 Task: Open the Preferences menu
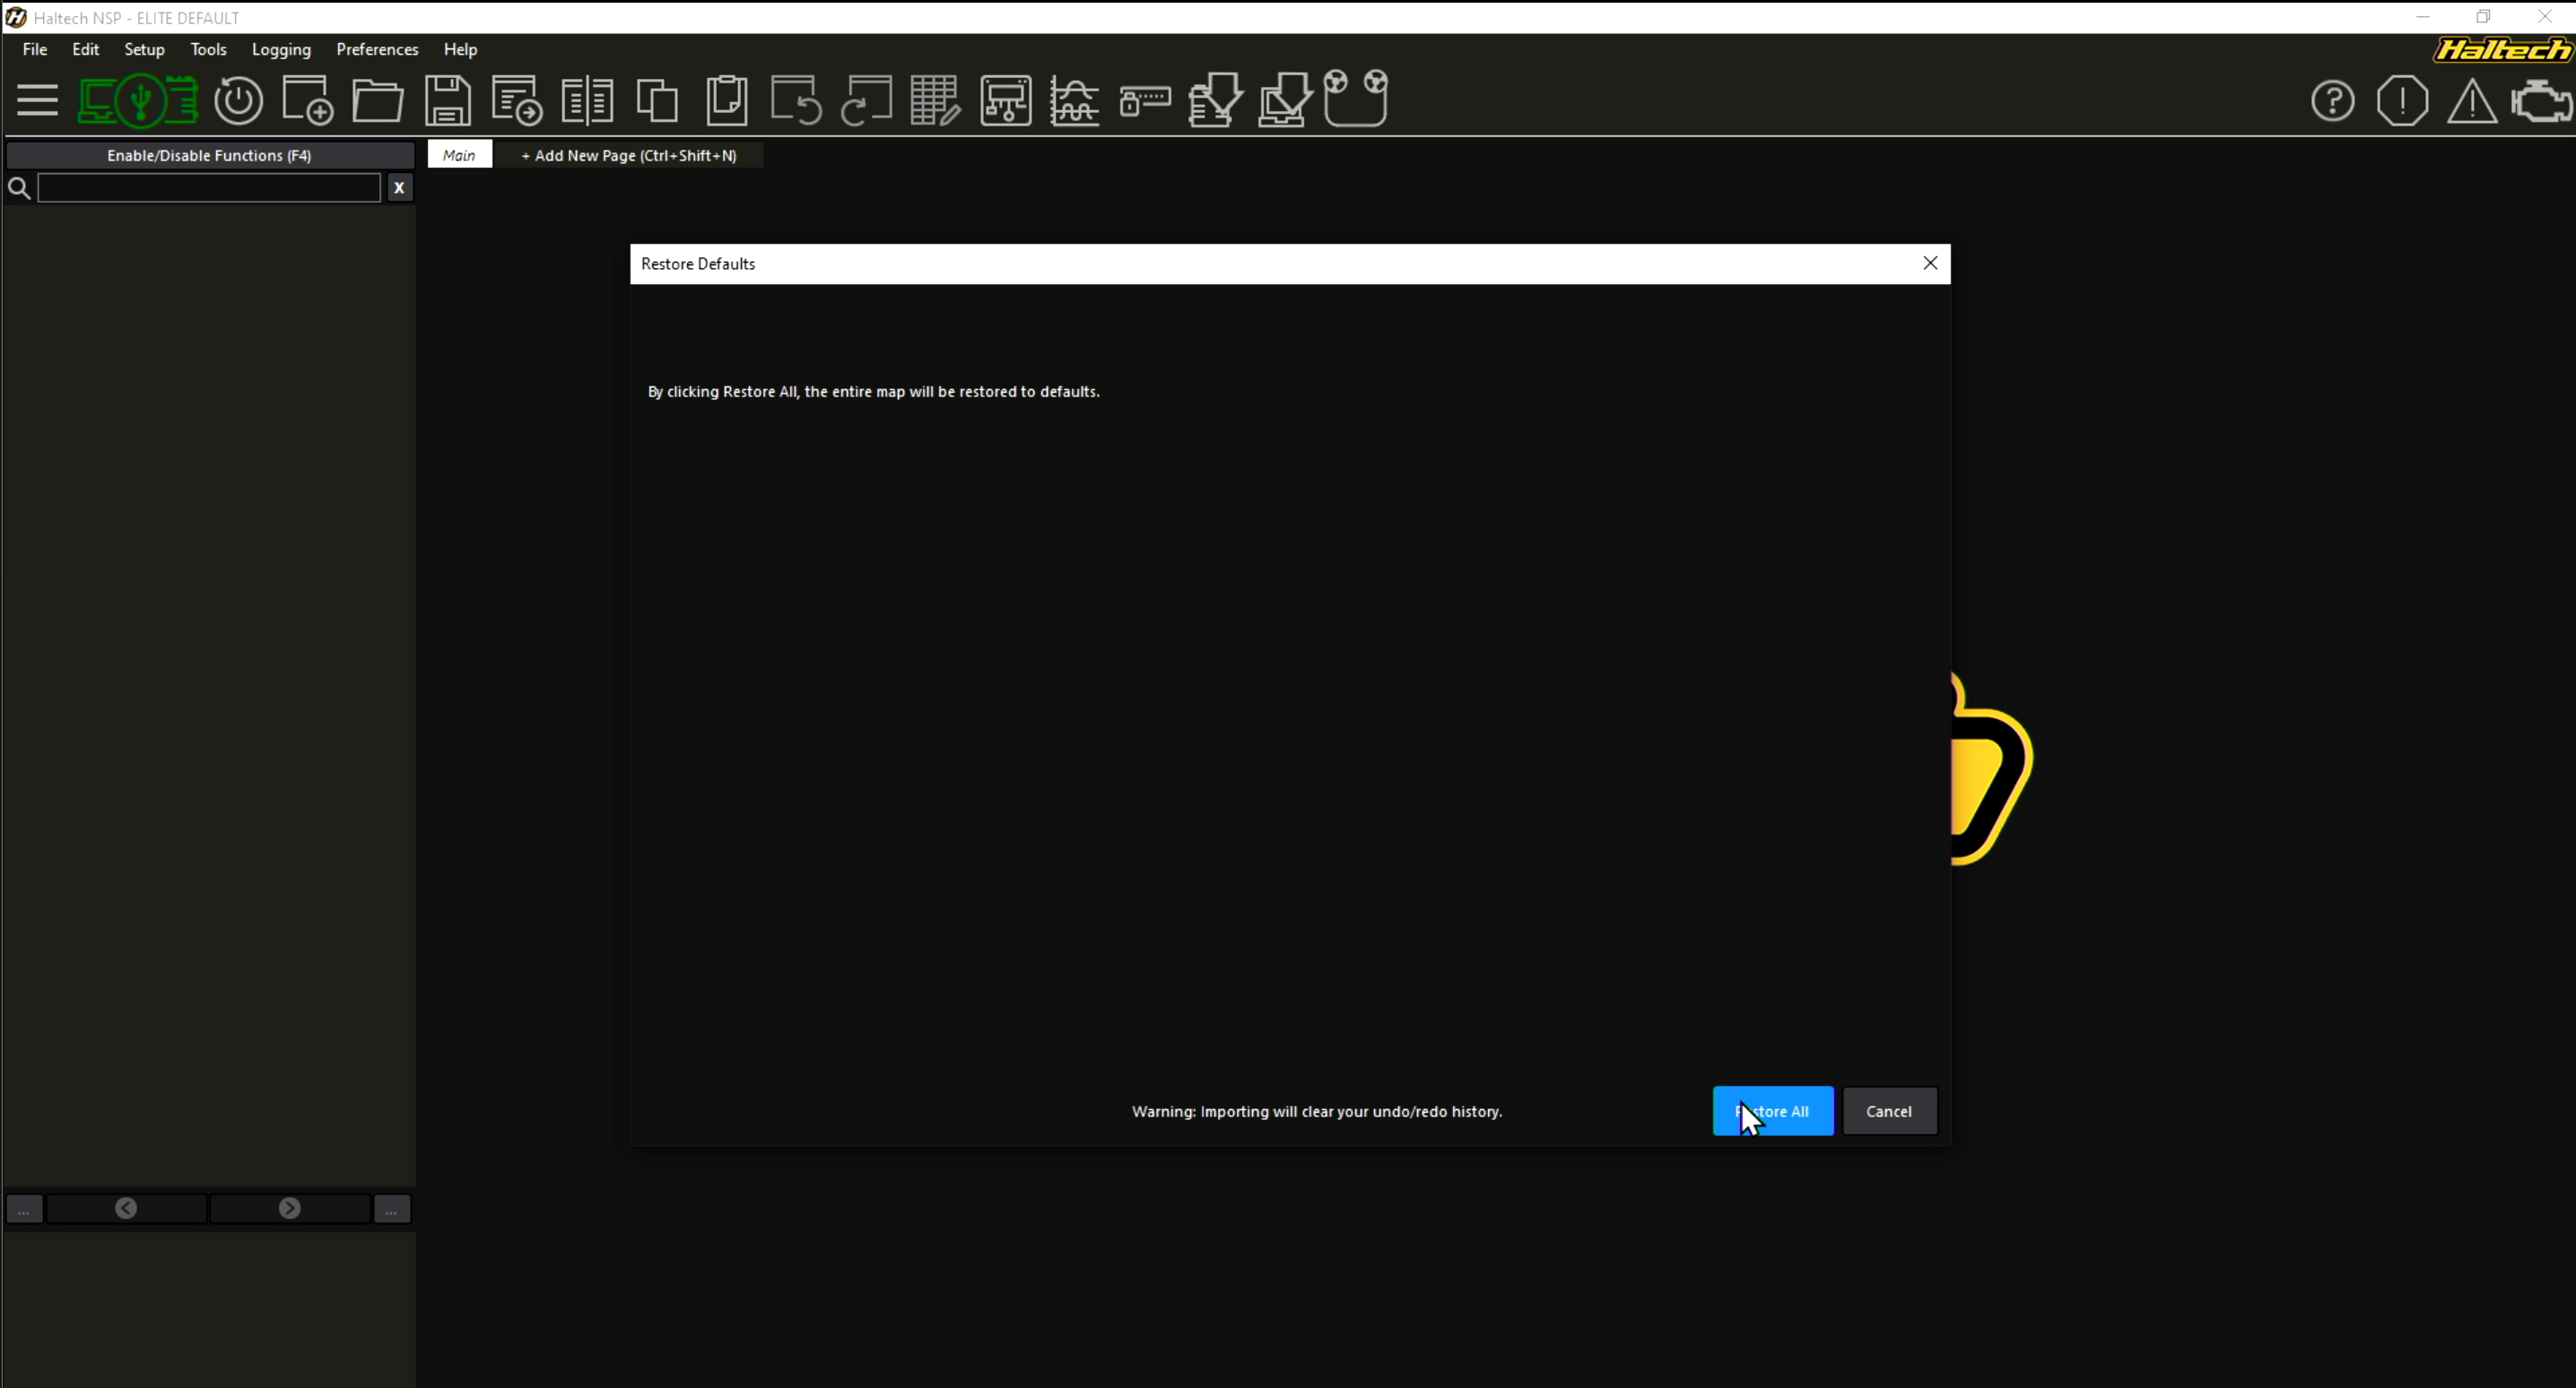[377, 49]
